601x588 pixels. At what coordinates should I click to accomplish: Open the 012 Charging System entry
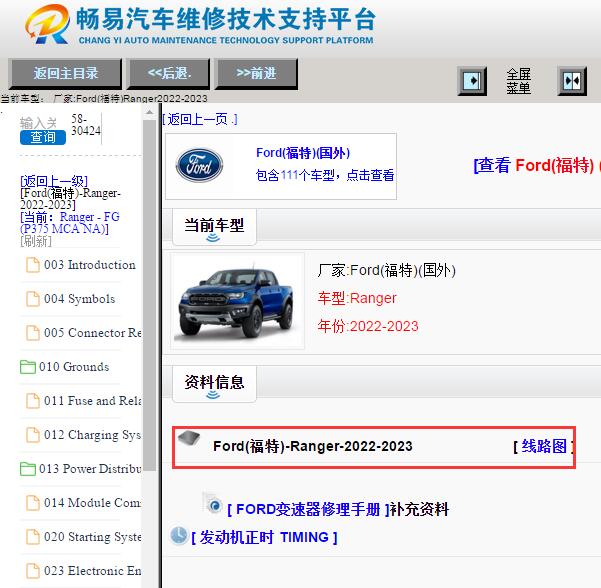pyautogui.click(x=92, y=435)
